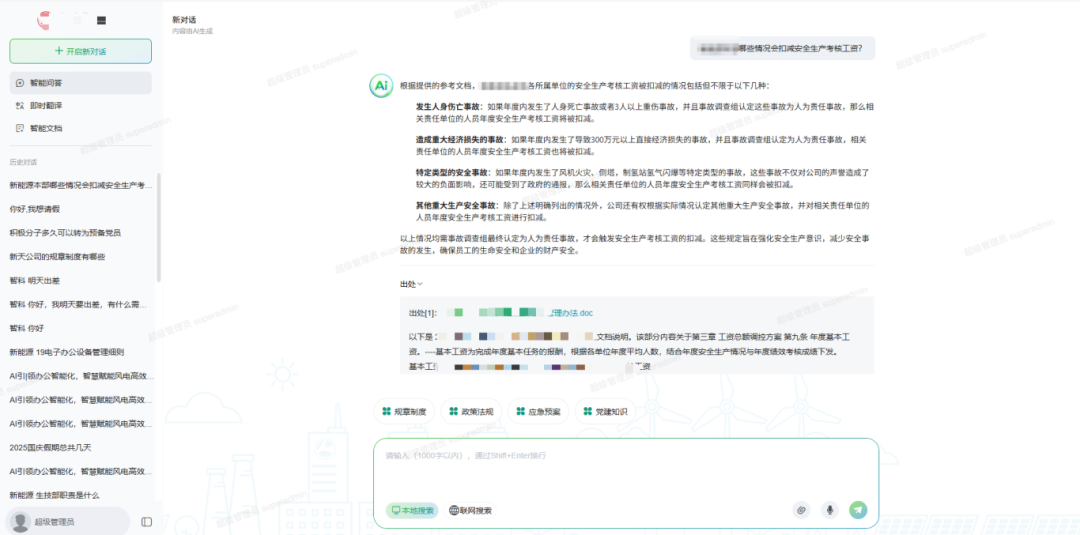The height and width of the screenshot is (535, 1080).
Task: Click the message input text field
Action: point(625,470)
